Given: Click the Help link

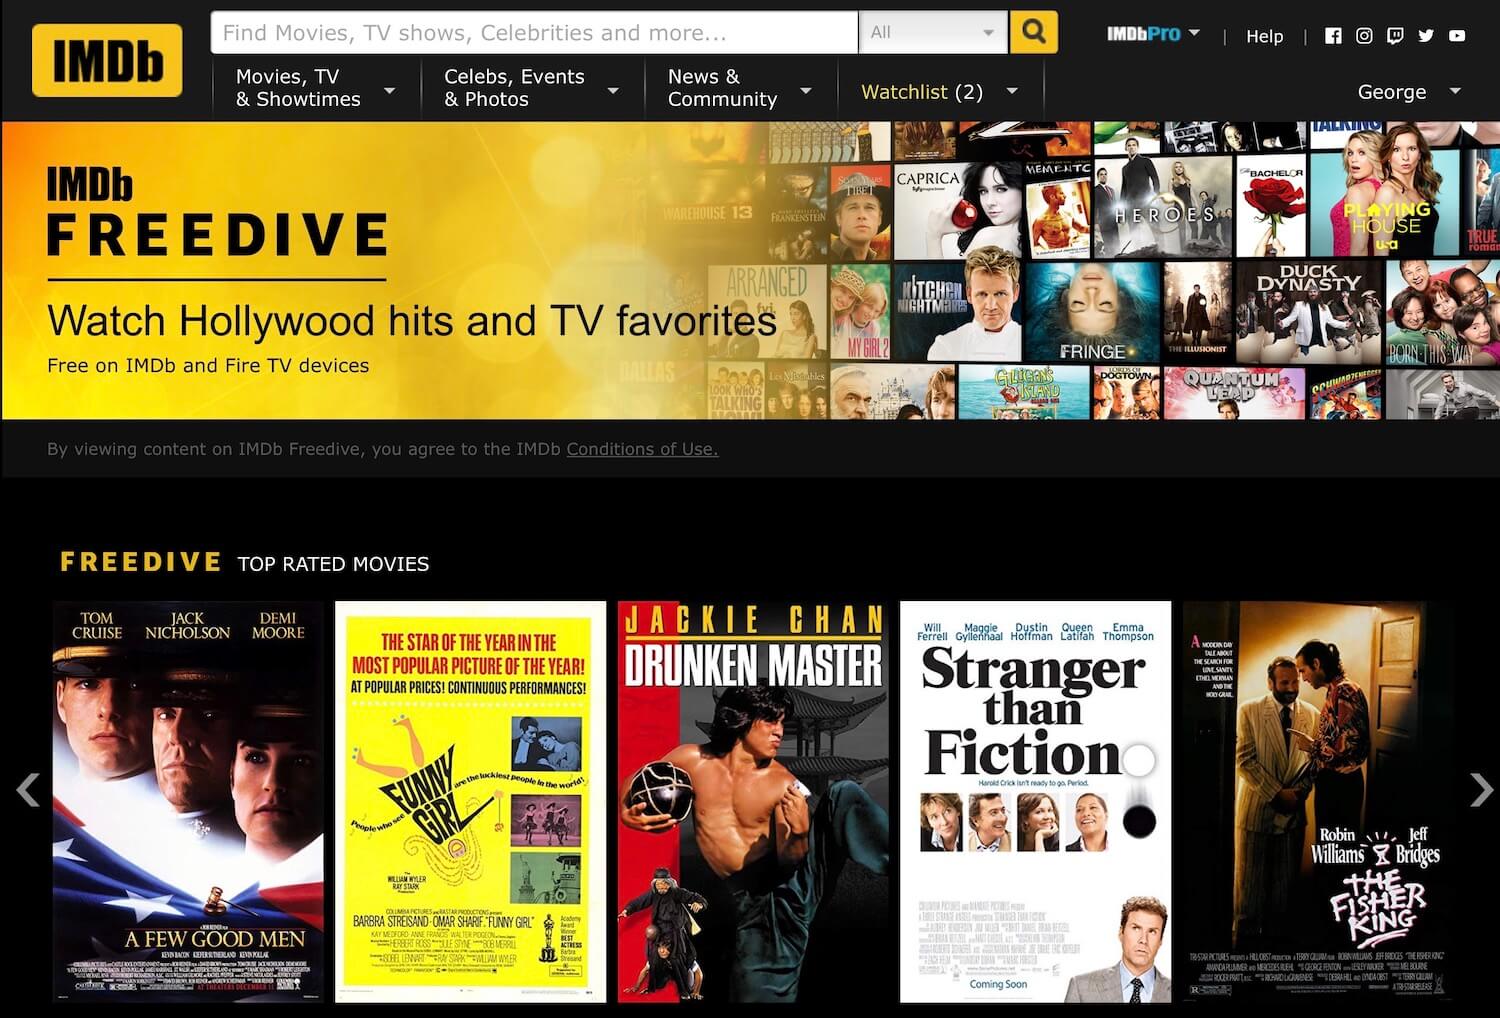Looking at the screenshot, I should click(x=1264, y=36).
